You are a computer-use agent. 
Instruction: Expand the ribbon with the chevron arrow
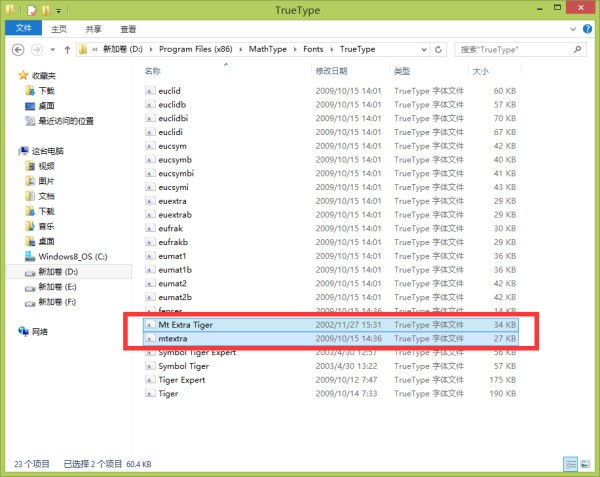574,29
